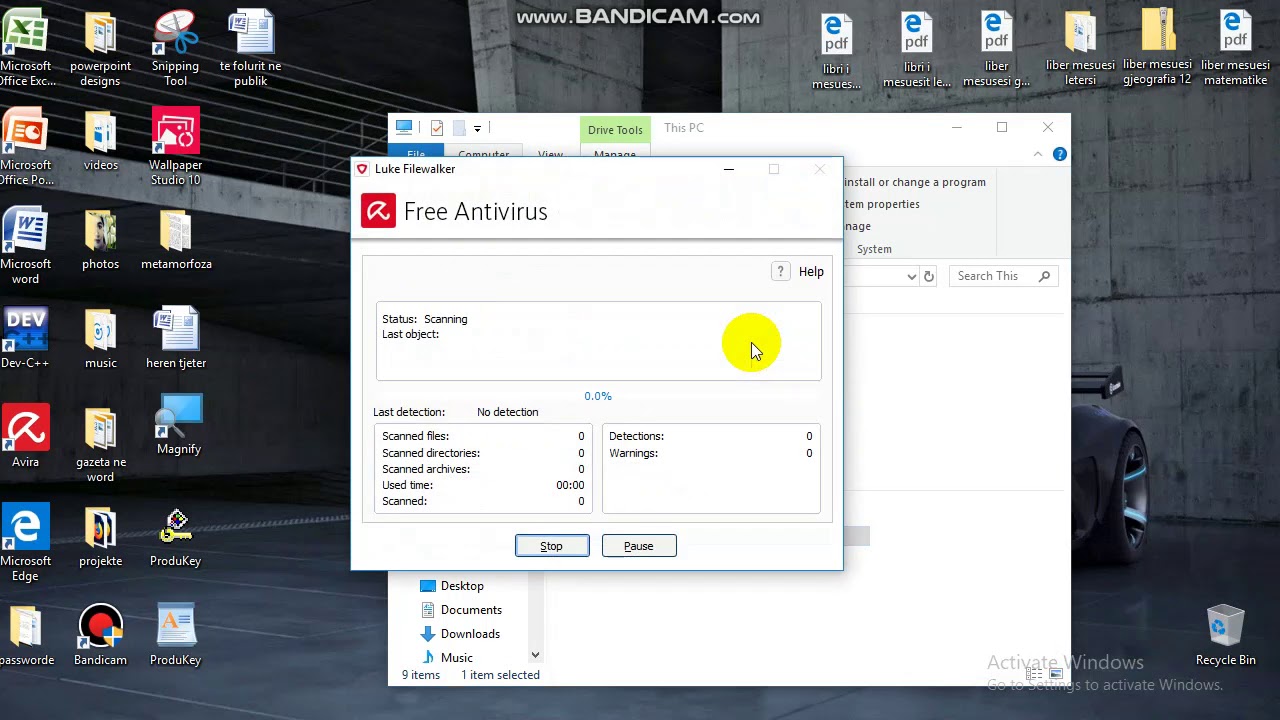1280x720 pixels.
Task: Switch Explorer to large icons view
Action: click(x=1054, y=675)
